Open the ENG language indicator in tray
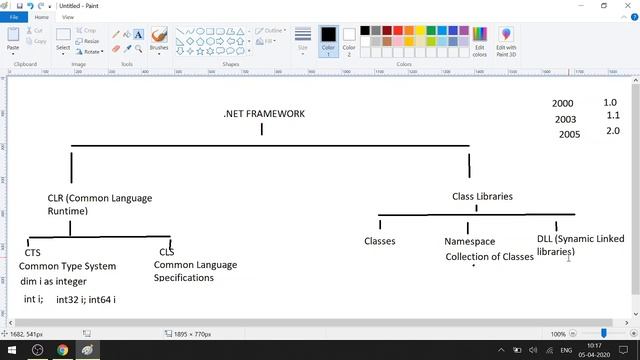This screenshot has width=640, height=360. (566, 350)
